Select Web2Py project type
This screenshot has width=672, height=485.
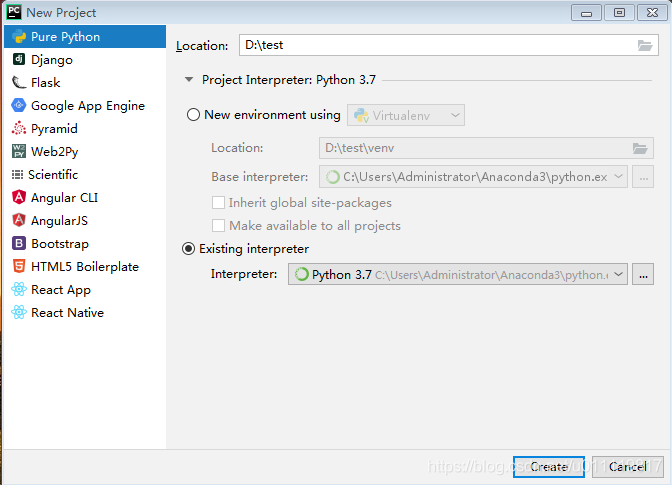(x=85, y=151)
